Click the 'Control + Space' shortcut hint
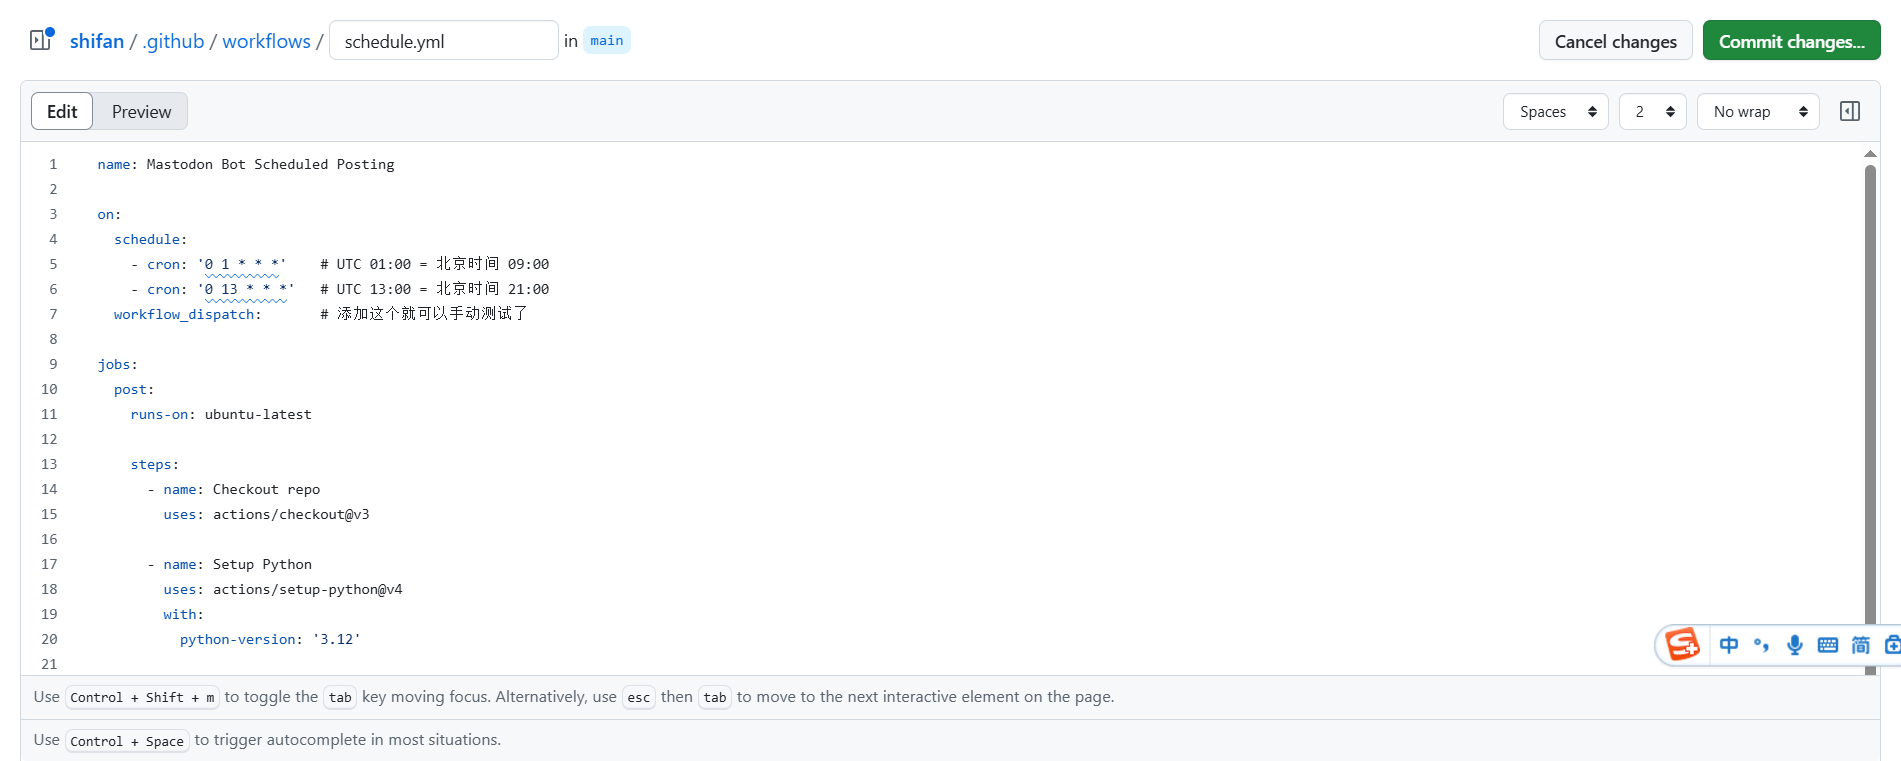The height and width of the screenshot is (761, 1901). coord(127,741)
